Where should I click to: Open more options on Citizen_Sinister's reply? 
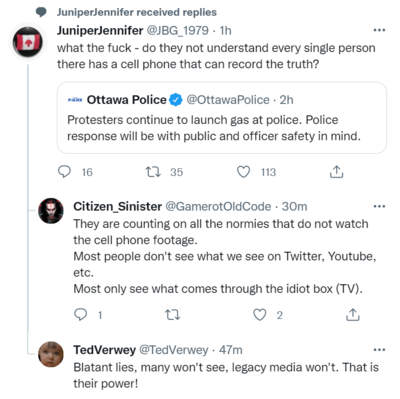(x=379, y=206)
